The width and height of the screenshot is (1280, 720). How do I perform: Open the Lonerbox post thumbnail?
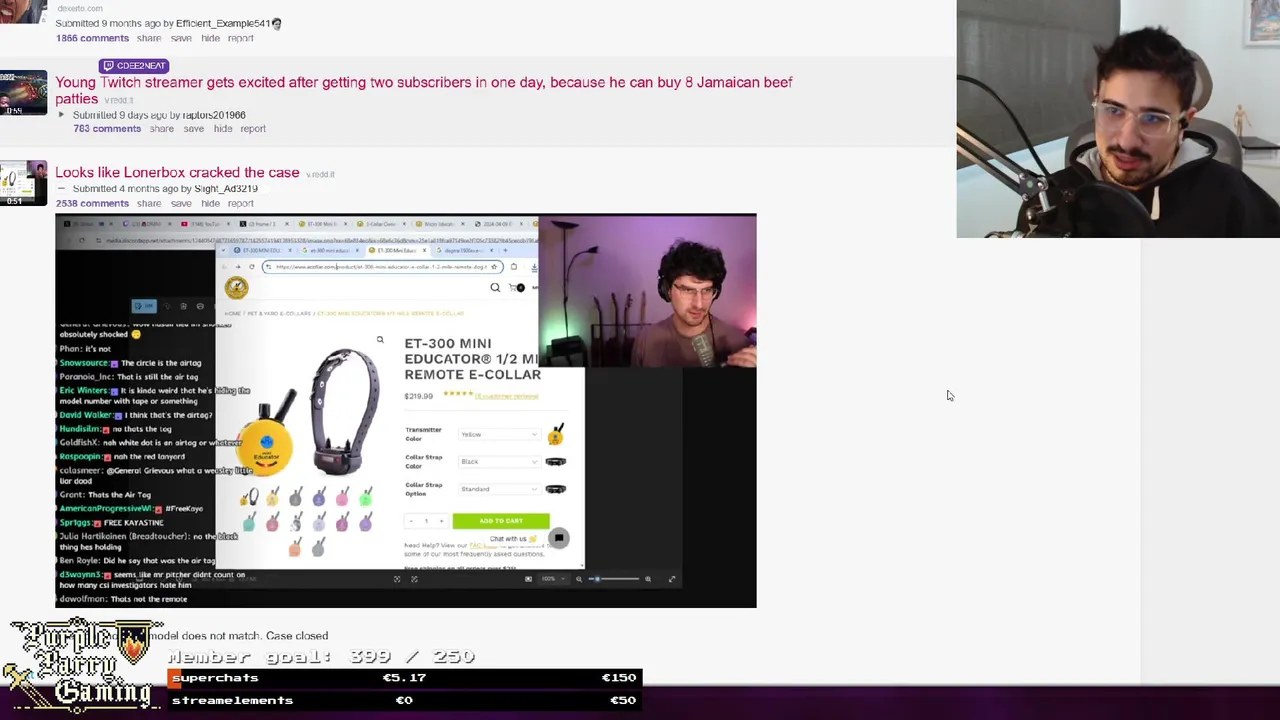23,183
